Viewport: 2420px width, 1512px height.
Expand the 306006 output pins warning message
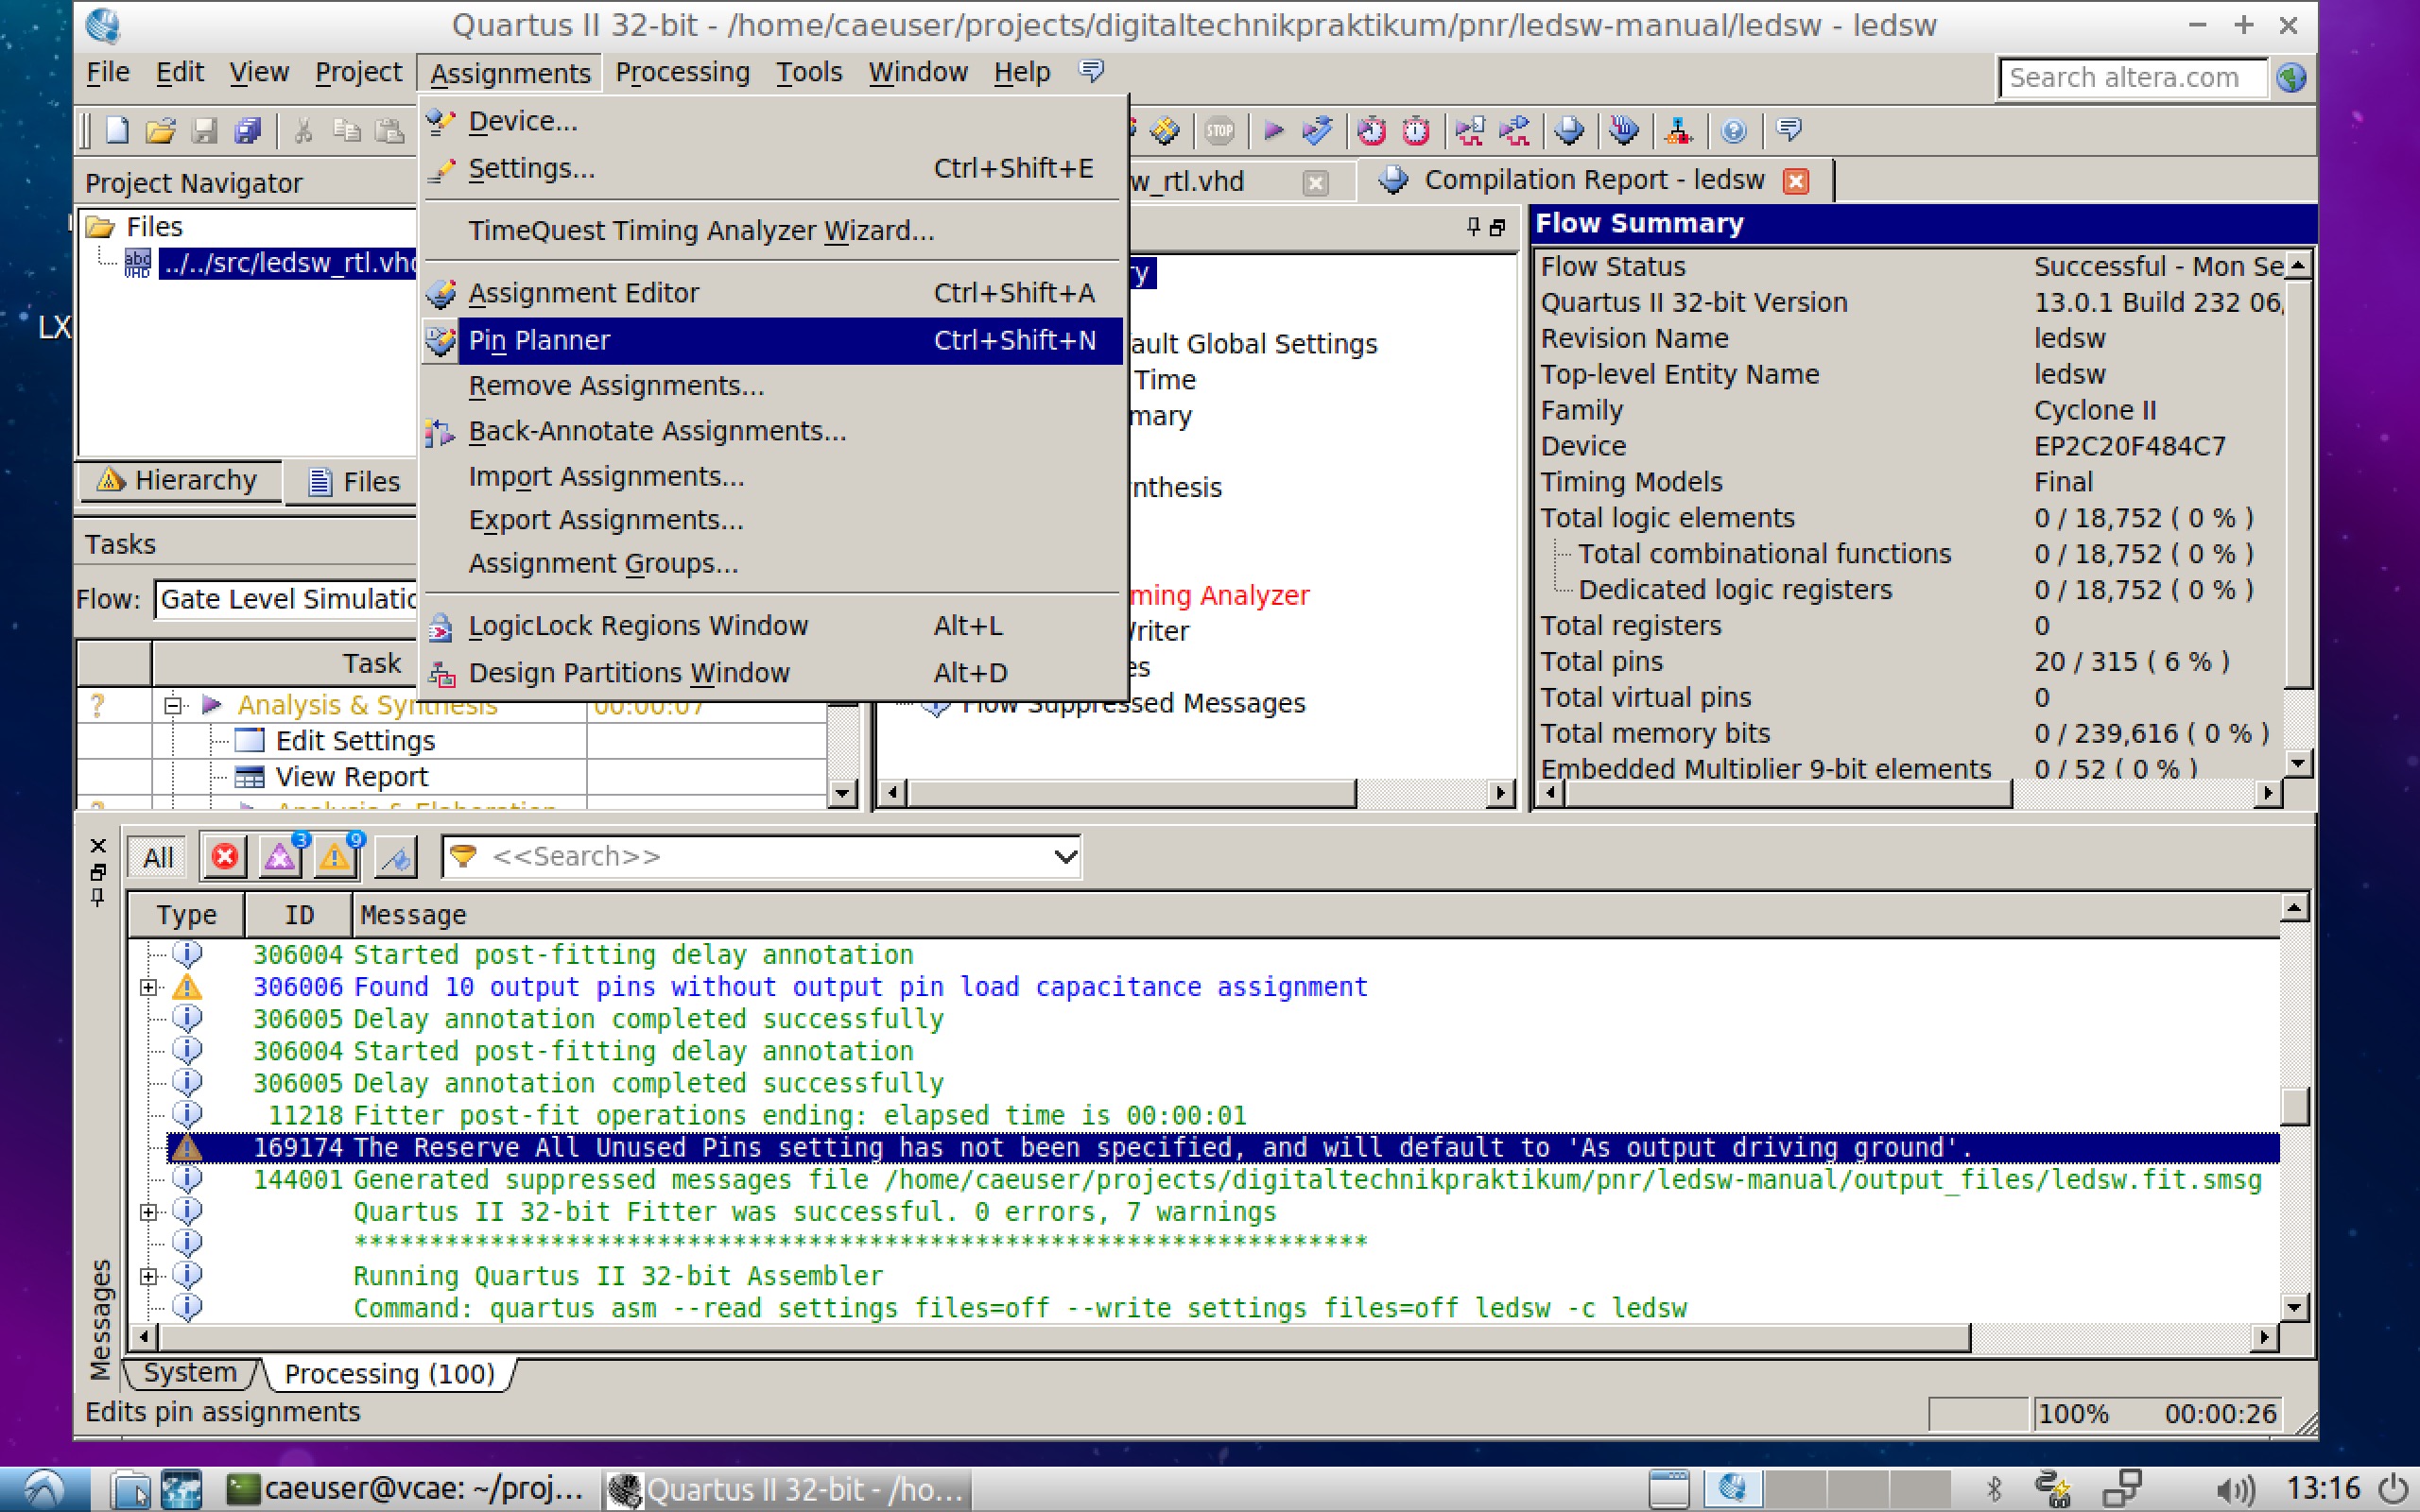pyautogui.click(x=149, y=988)
